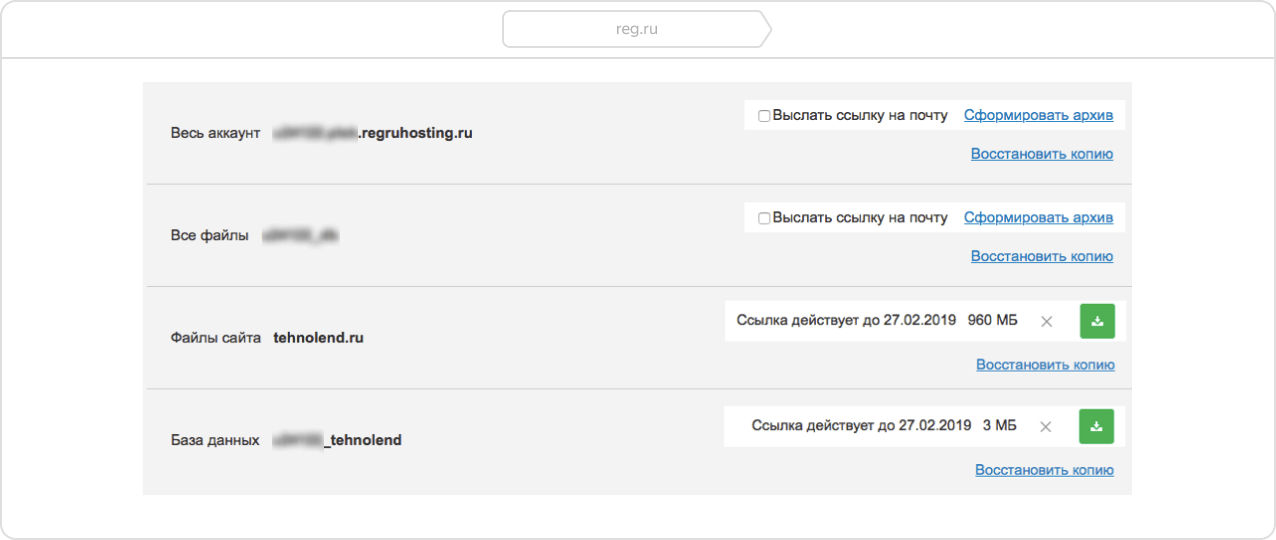Click the regruhosting.ru account name
Image resolution: width=1276 pixels, height=540 pixels.
click(414, 133)
